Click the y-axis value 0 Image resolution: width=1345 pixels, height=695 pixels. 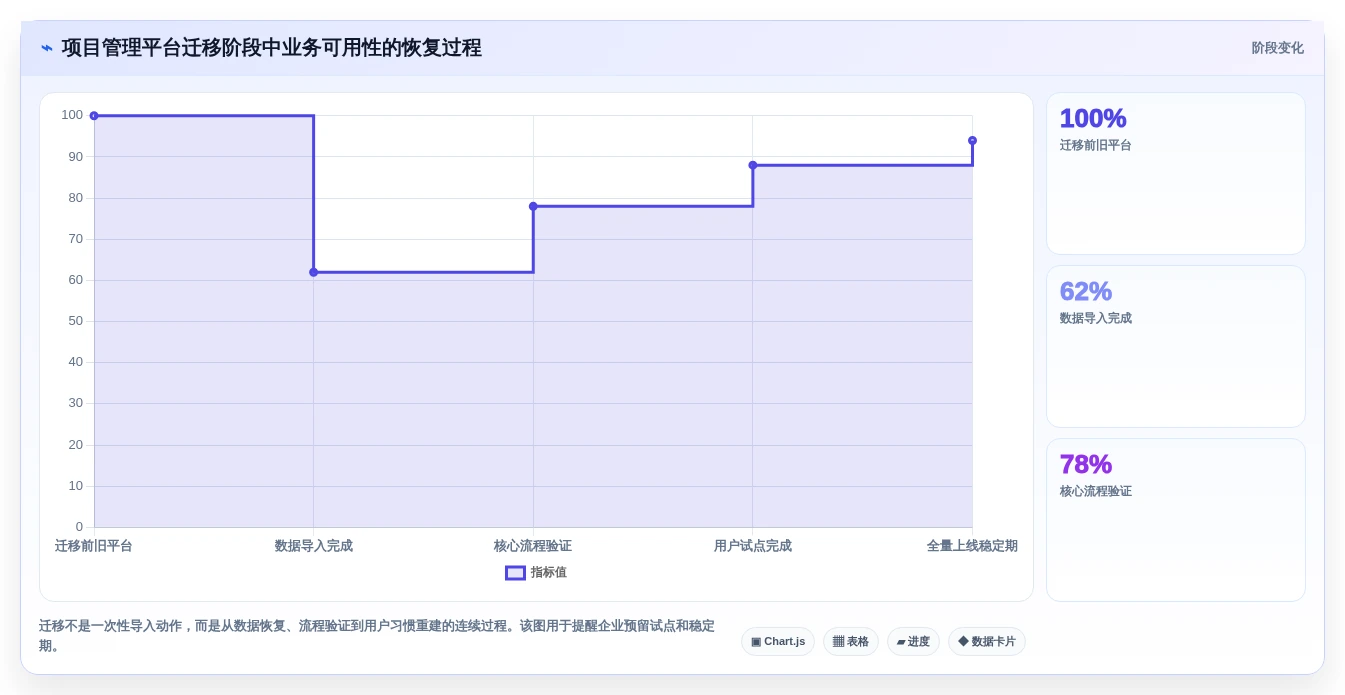[80, 527]
